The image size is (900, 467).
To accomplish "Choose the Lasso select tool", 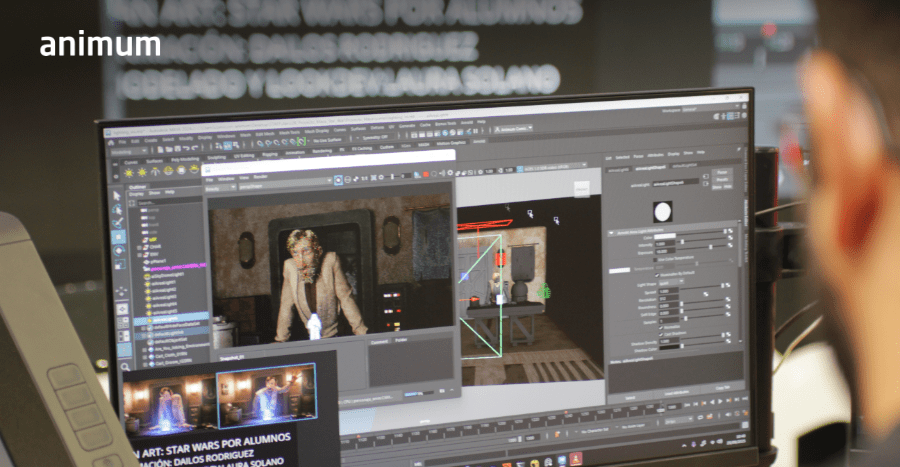I will [118, 209].
